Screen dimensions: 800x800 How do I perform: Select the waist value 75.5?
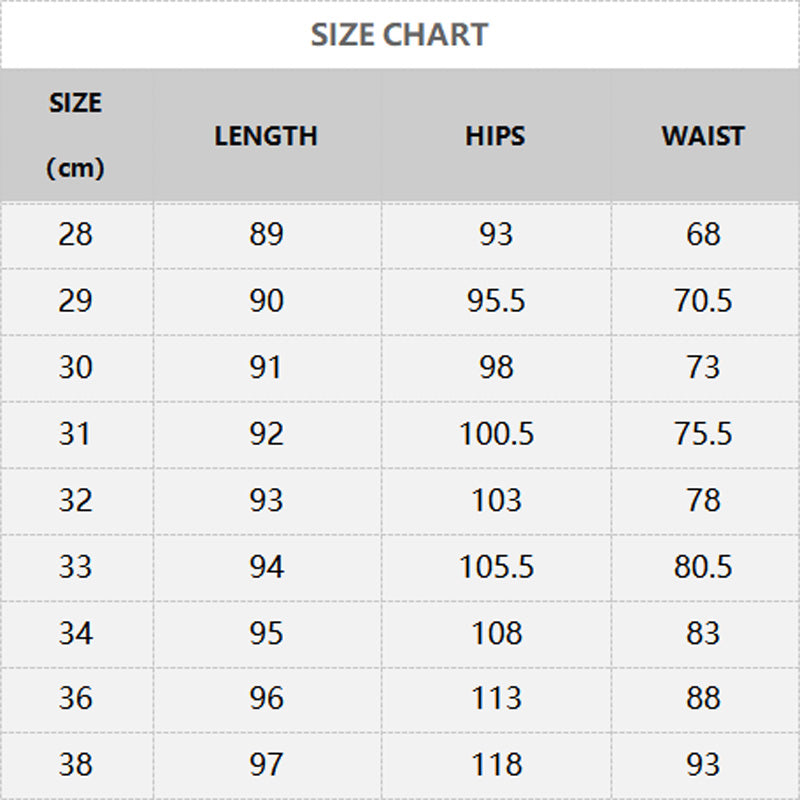coord(703,434)
